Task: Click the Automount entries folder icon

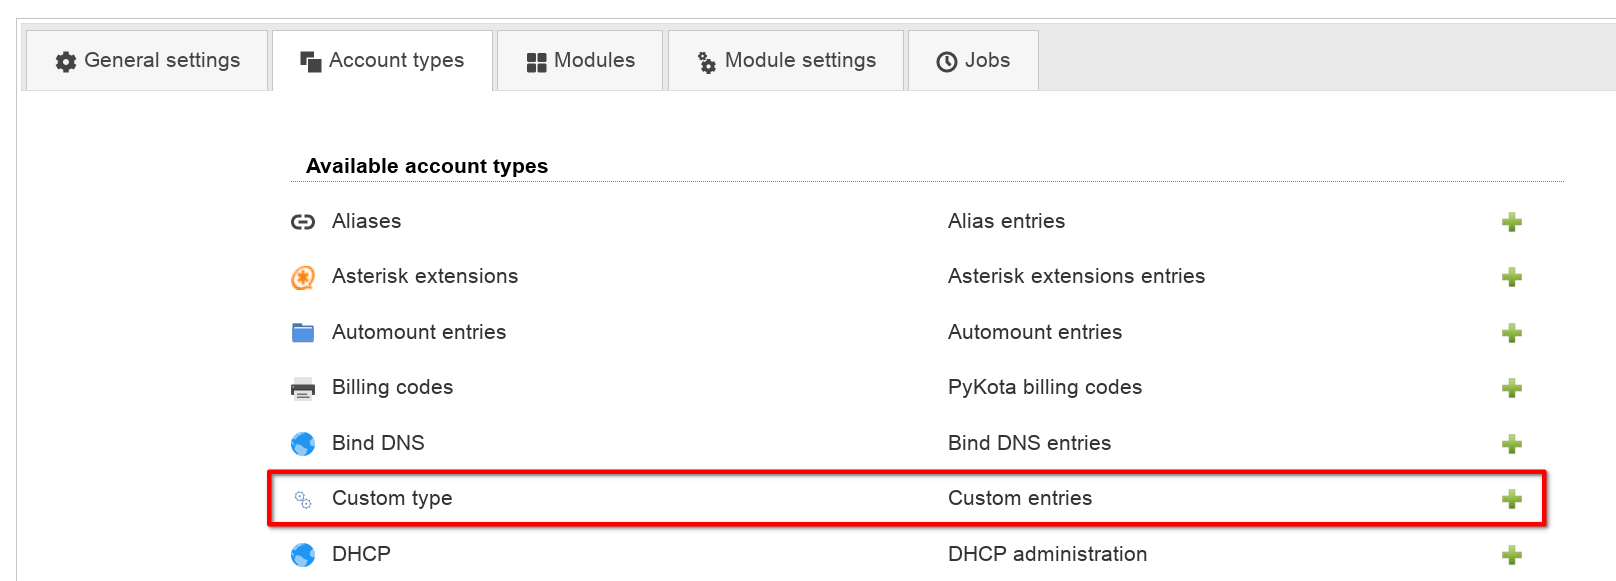Action: point(303,333)
